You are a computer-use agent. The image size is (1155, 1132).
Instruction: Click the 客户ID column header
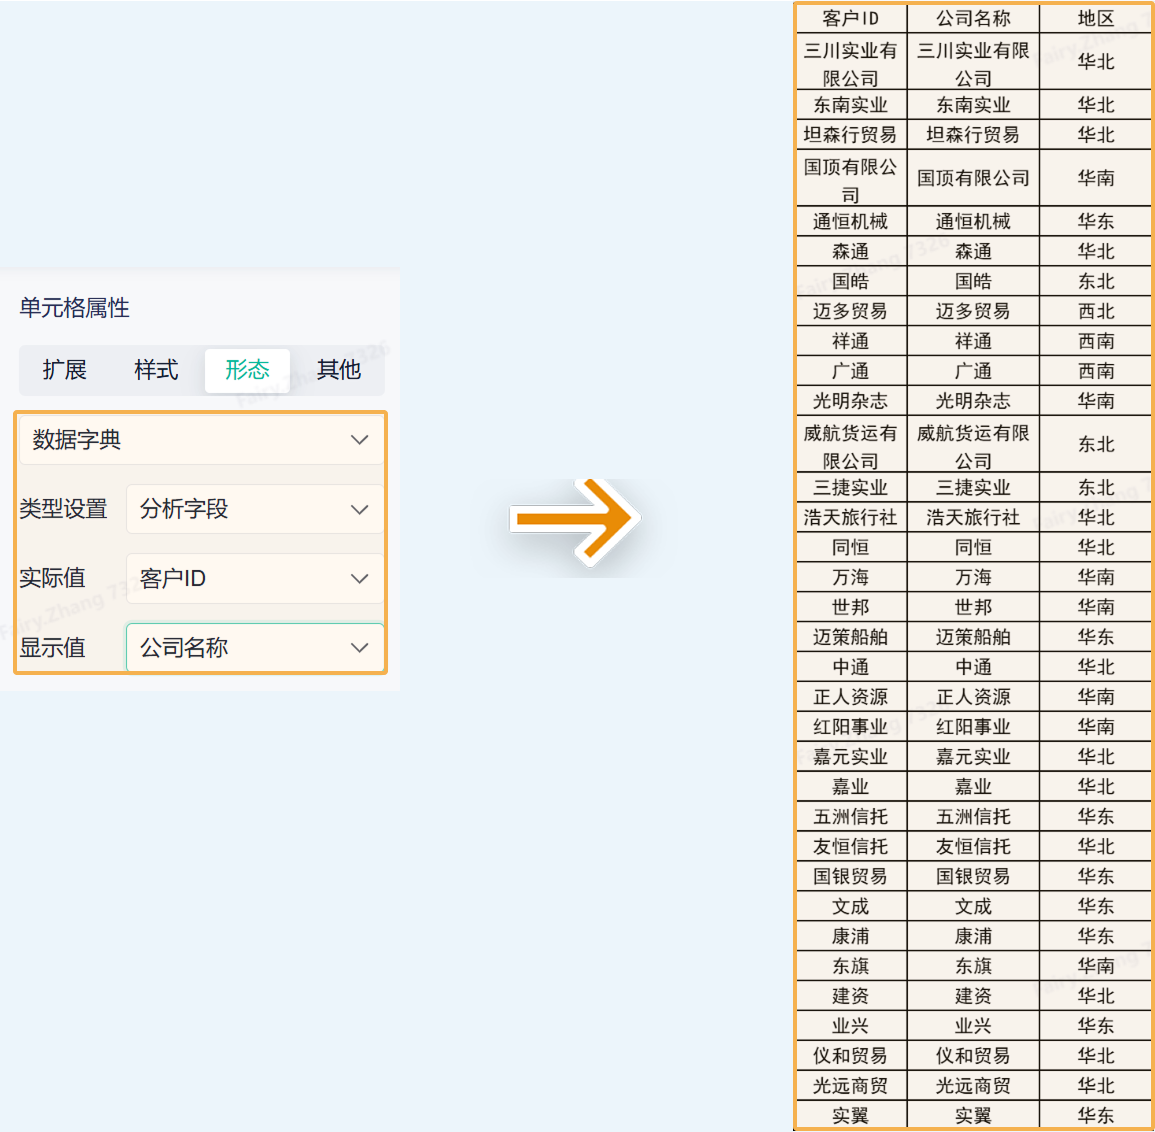[851, 18]
